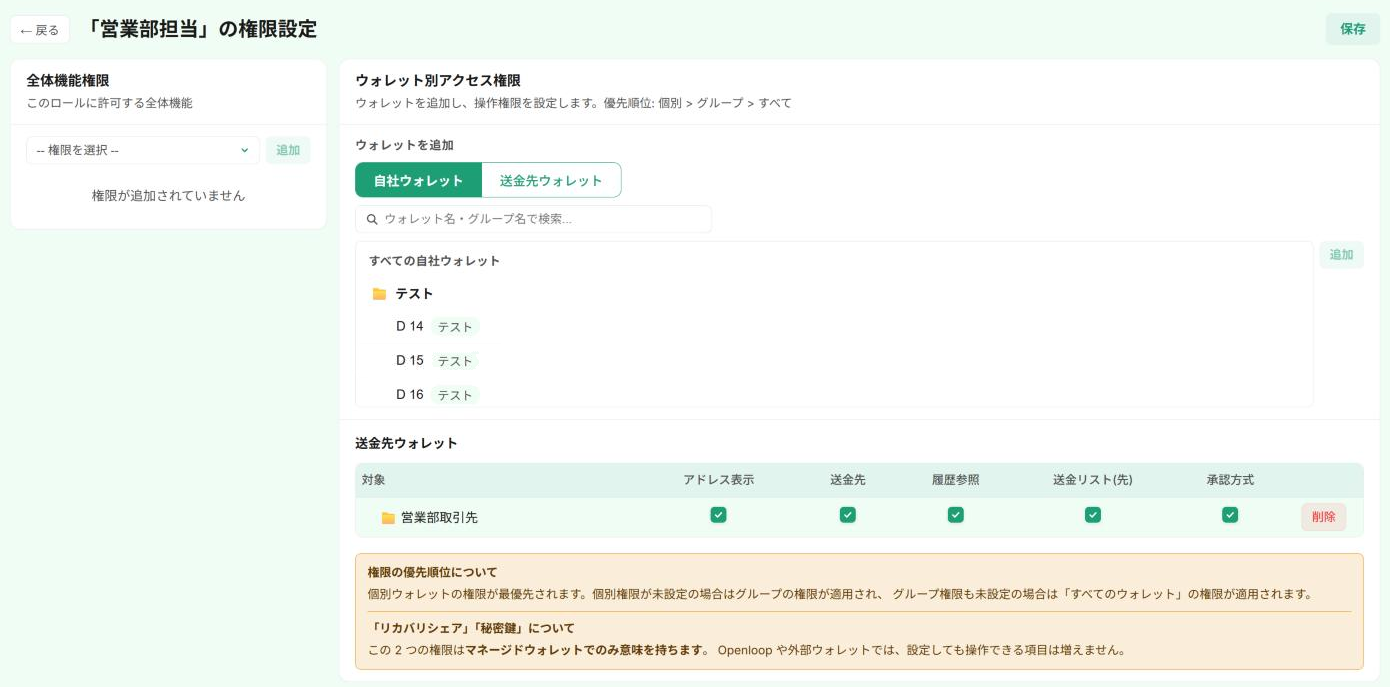The width and height of the screenshot is (1390, 687).
Task: Click the テスト folder icon
Action: coord(379,294)
